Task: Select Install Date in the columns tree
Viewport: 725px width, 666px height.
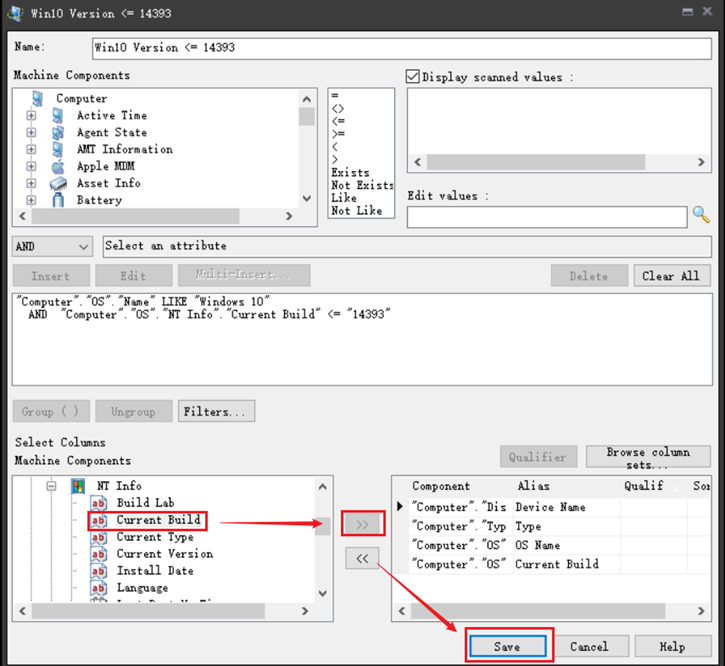Action: coord(155,571)
